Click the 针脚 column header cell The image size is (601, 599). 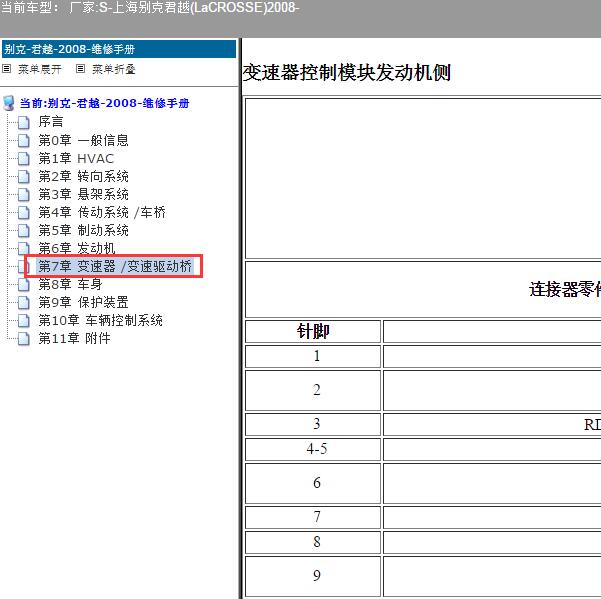tap(313, 332)
